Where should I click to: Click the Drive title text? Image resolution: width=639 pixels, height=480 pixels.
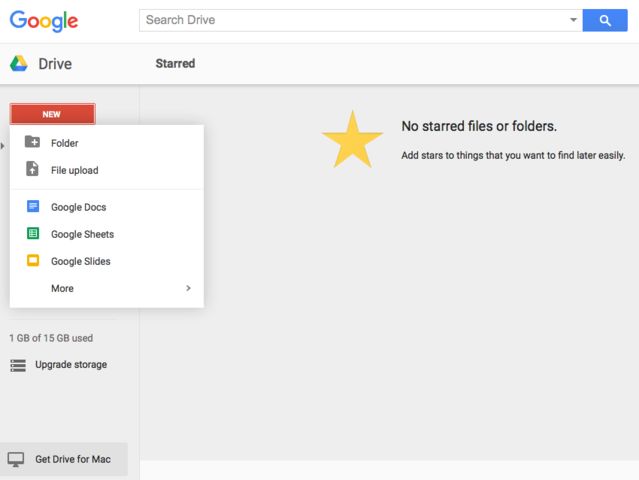(55, 64)
